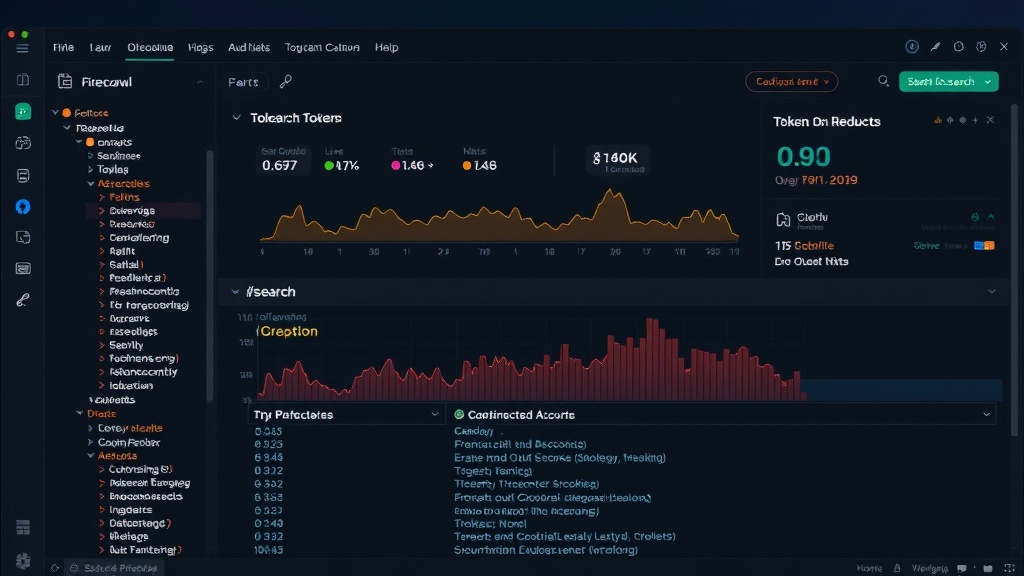This screenshot has width=1024, height=576.
Task: Open the Fiyle menu
Action: tap(63, 48)
